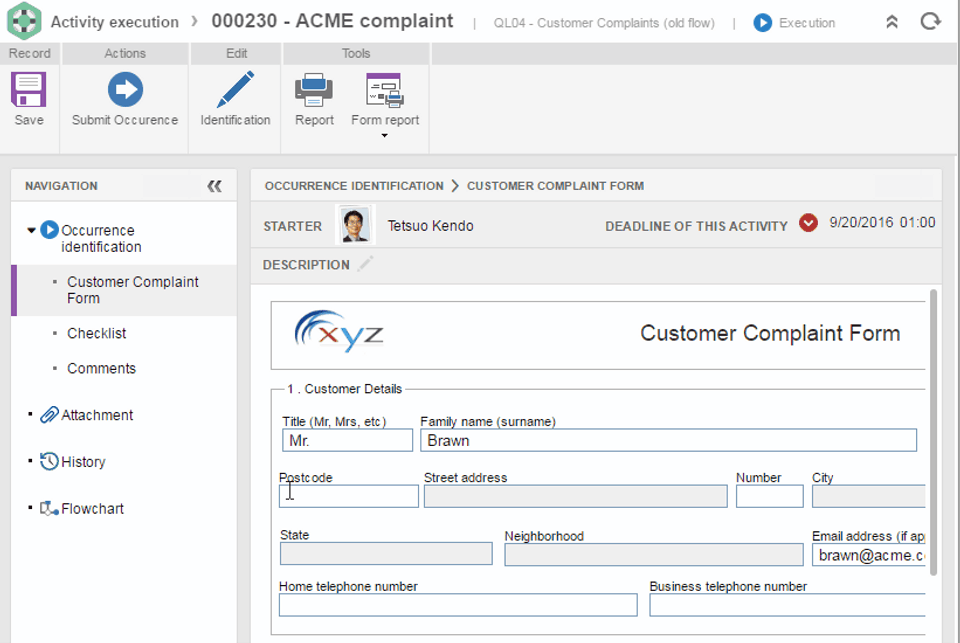Click the Report printer icon
This screenshot has width=960, height=643.
tap(314, 91)
